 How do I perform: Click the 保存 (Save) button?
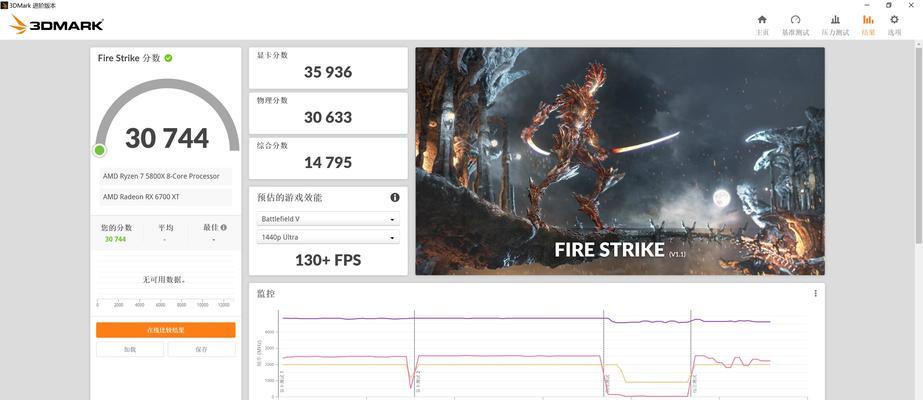coord(201,349)
